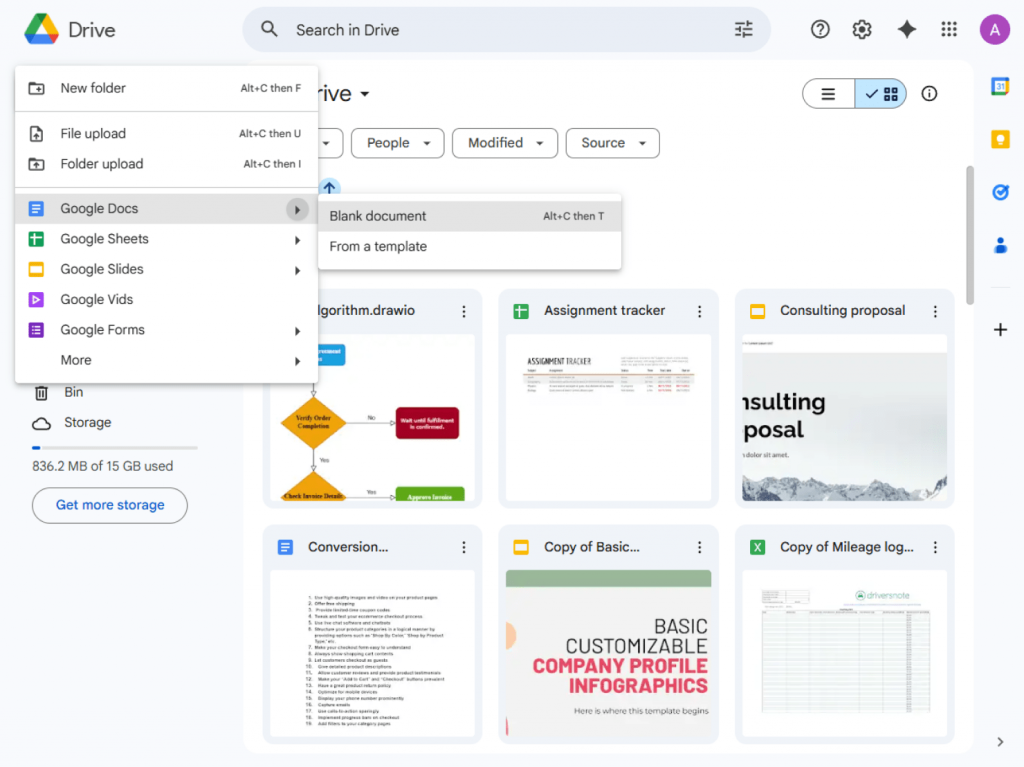Click Get more storage button
1024x767 pixels.
[x=110, y=505]
